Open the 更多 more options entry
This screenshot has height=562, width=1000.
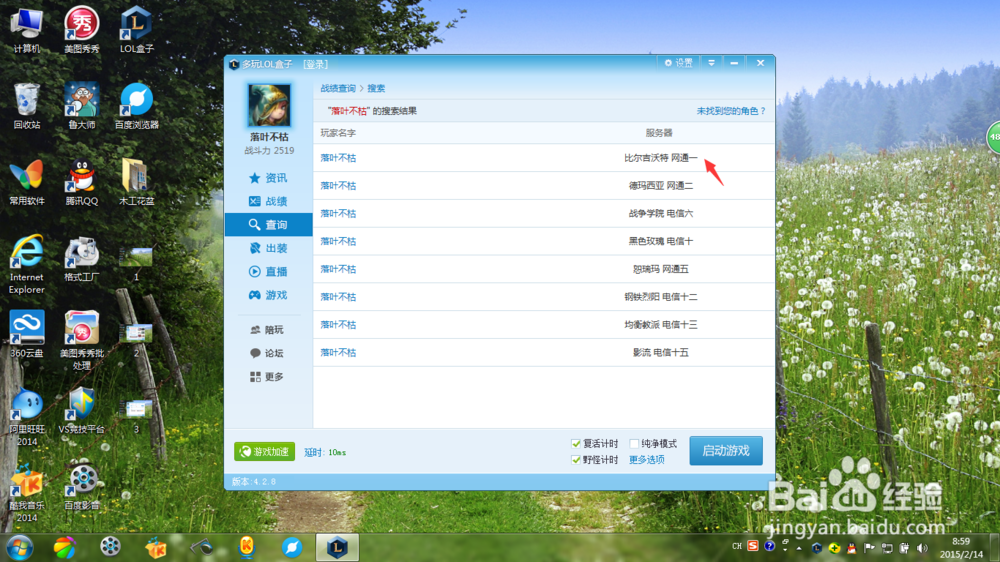point(268,377)
